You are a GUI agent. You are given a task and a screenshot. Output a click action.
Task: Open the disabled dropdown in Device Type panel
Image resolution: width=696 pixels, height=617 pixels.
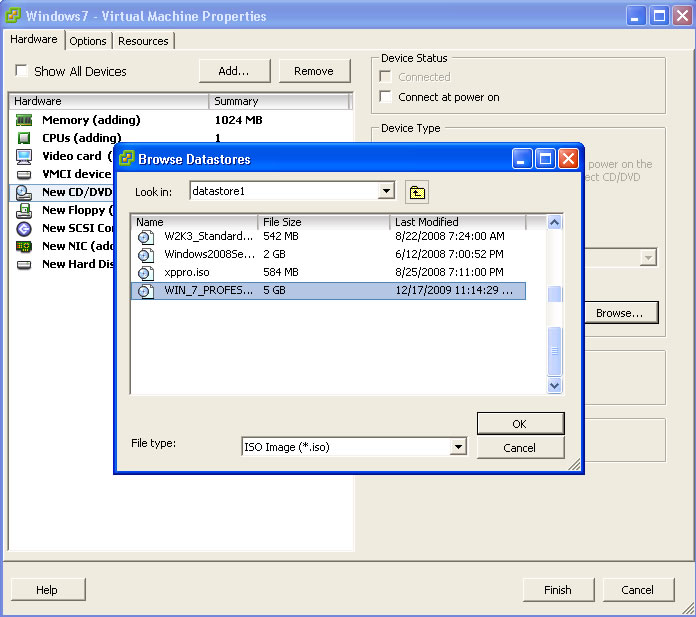point(648,257)
